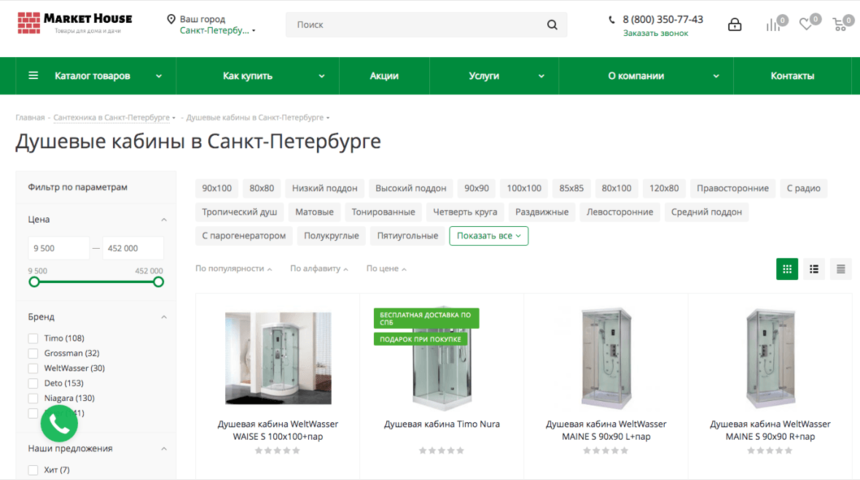Image resolution: width=860 pixels, height=480 pixels.
Task: Sort products По популярности
Action: (x=234, y=268)
